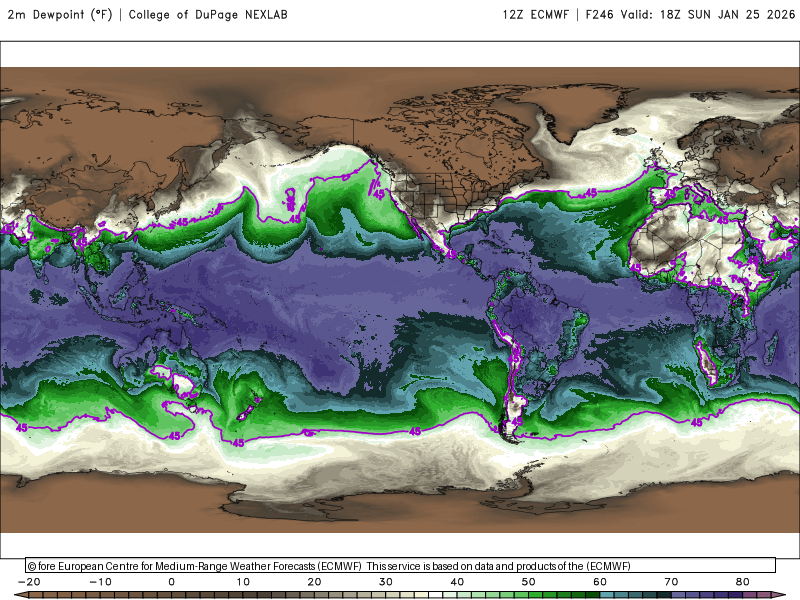
Task: Select the "40" color scale label
Action: tap(457, 582)
